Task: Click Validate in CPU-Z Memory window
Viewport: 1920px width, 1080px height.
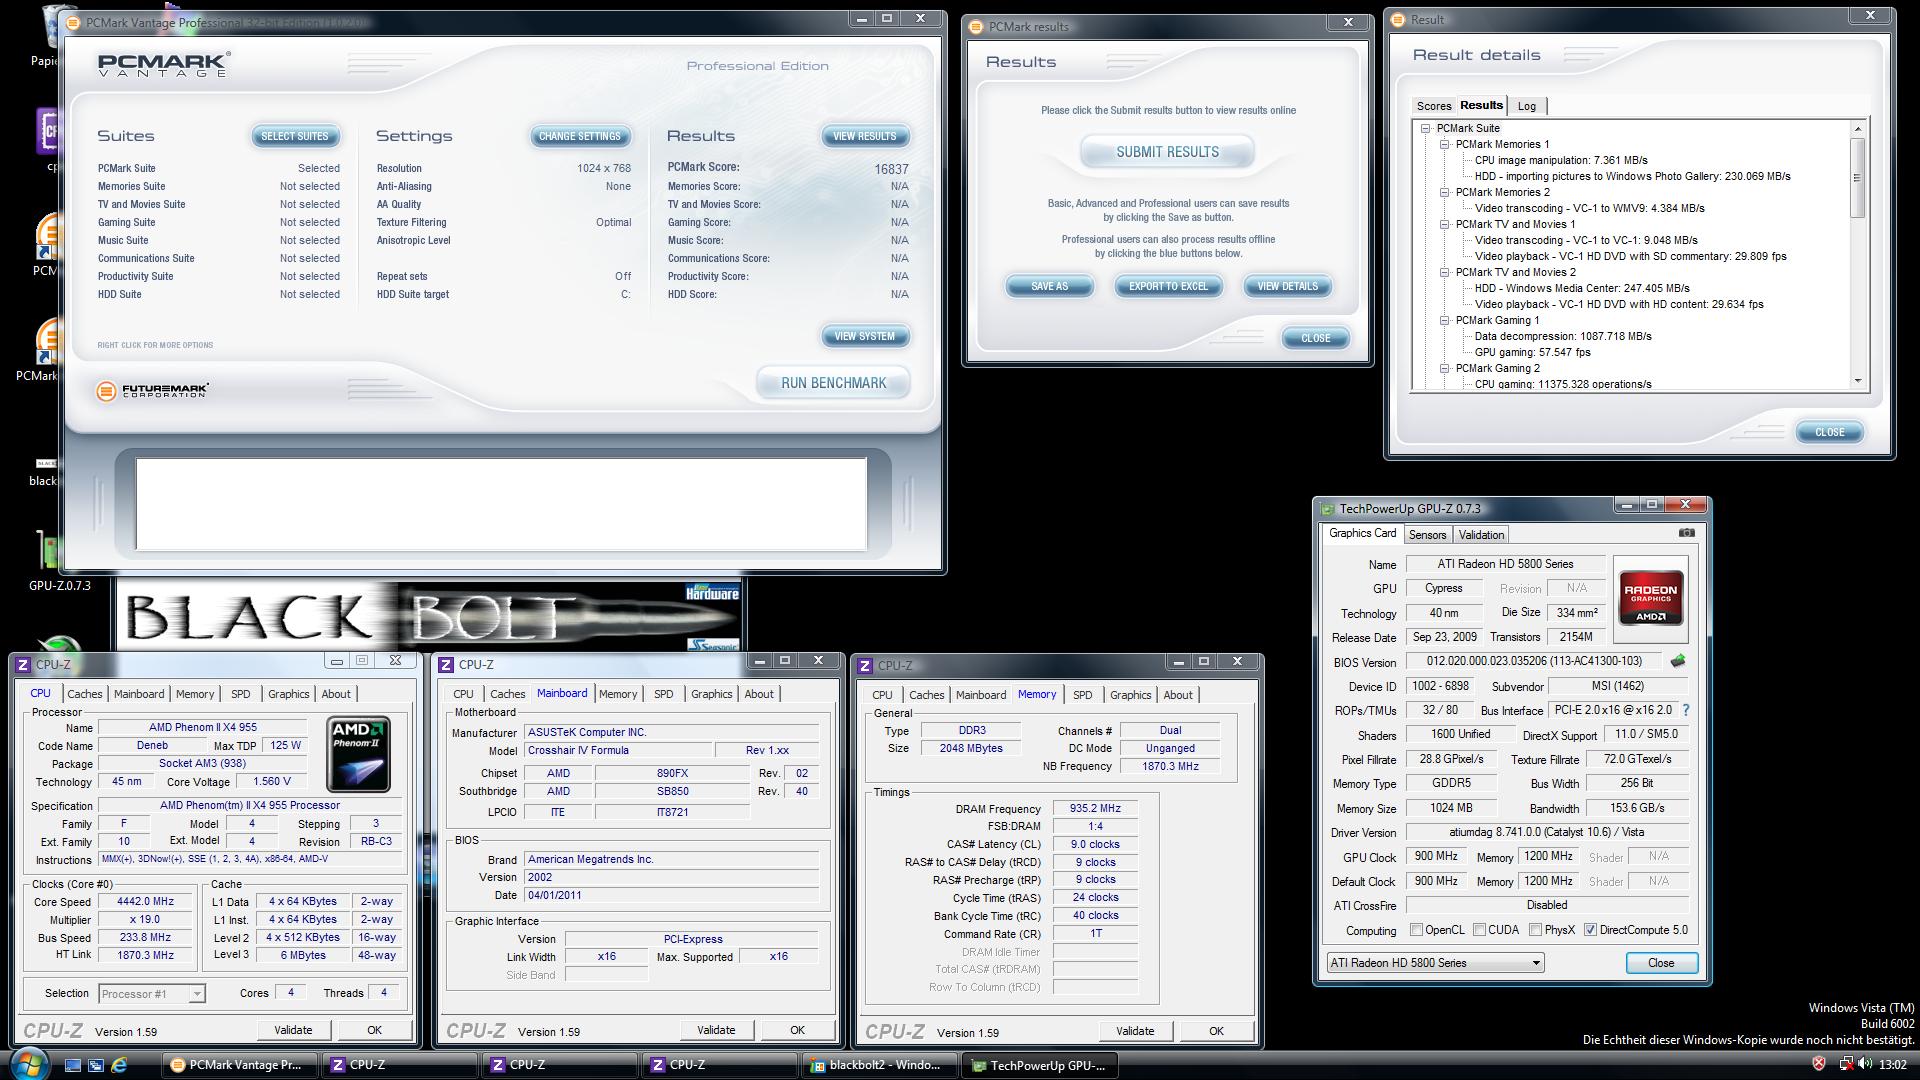Action: [1134, 1031]
